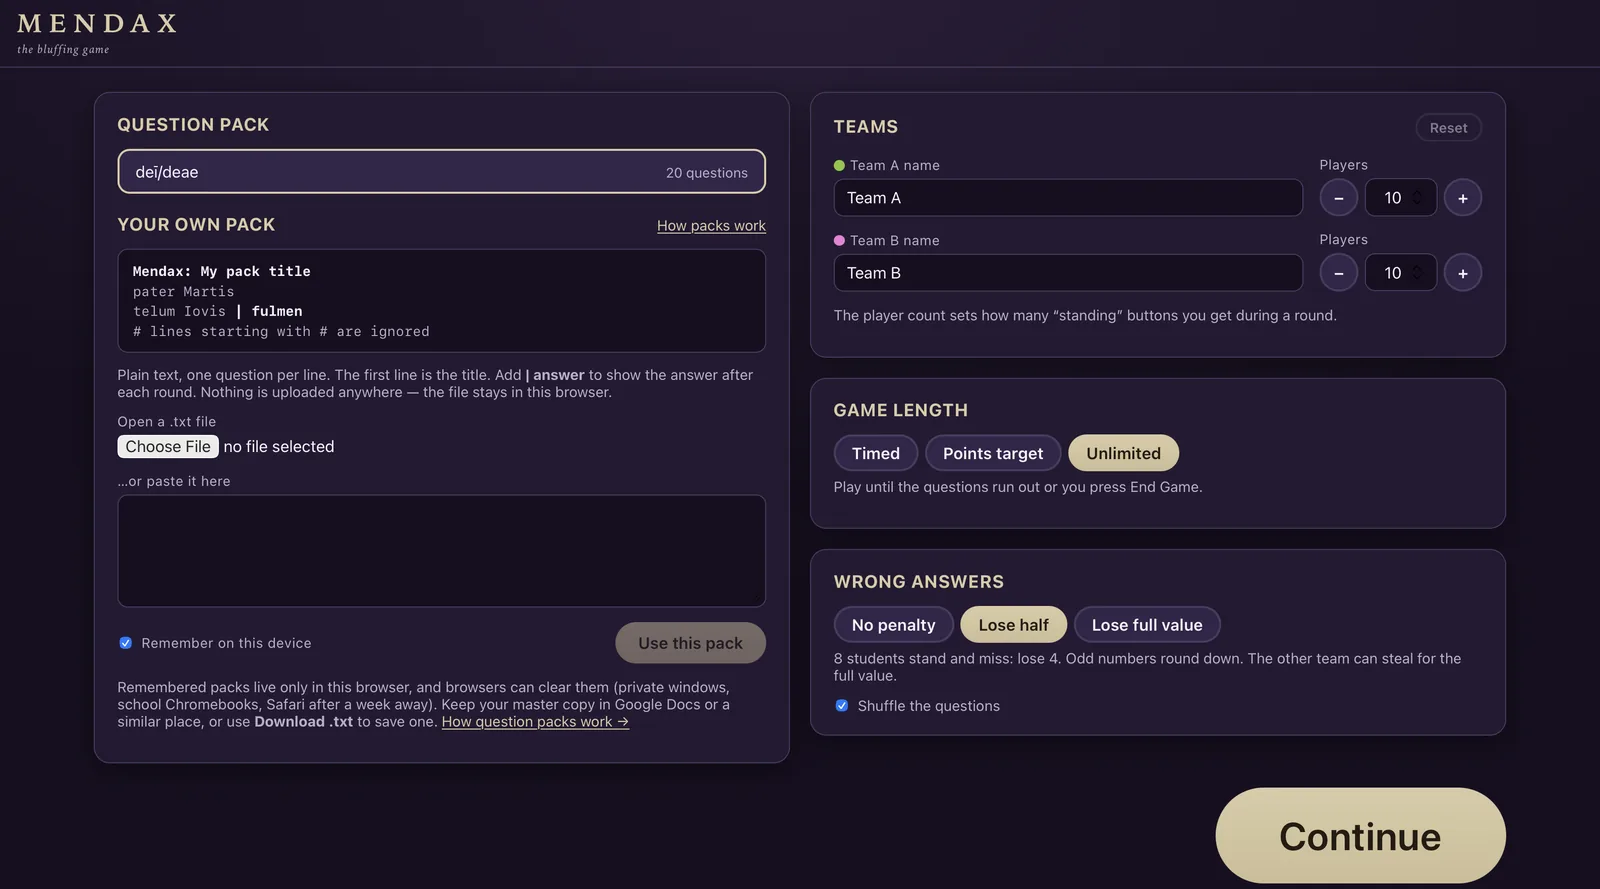Image resolution: width=1600 pixels, height=889 pixels.
Task: Decrease Team B player count
Action: coord(1338,273)
